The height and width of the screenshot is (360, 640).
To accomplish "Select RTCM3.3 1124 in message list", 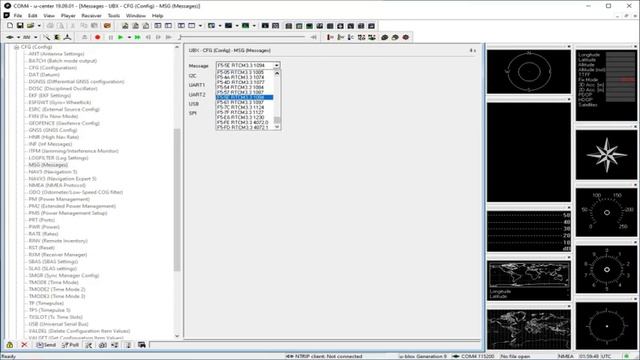I will point(244,107).
